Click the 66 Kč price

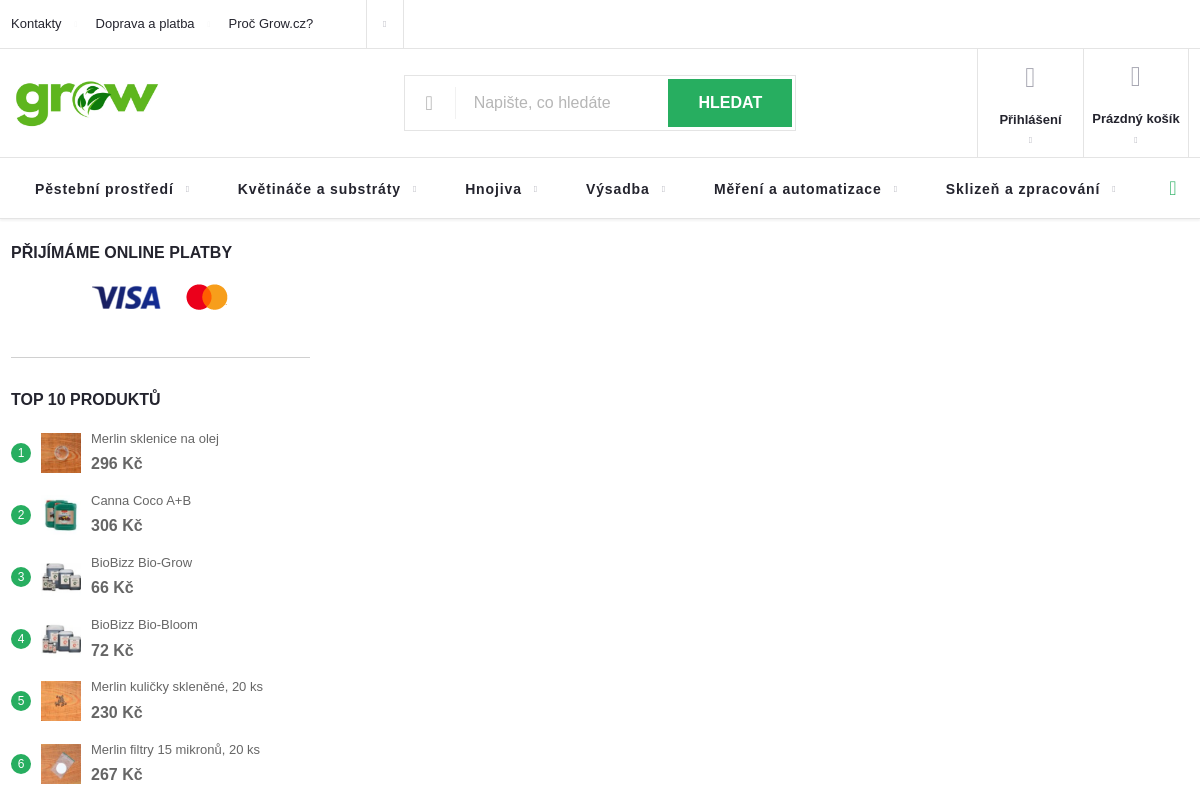click(x=112, y=588)
